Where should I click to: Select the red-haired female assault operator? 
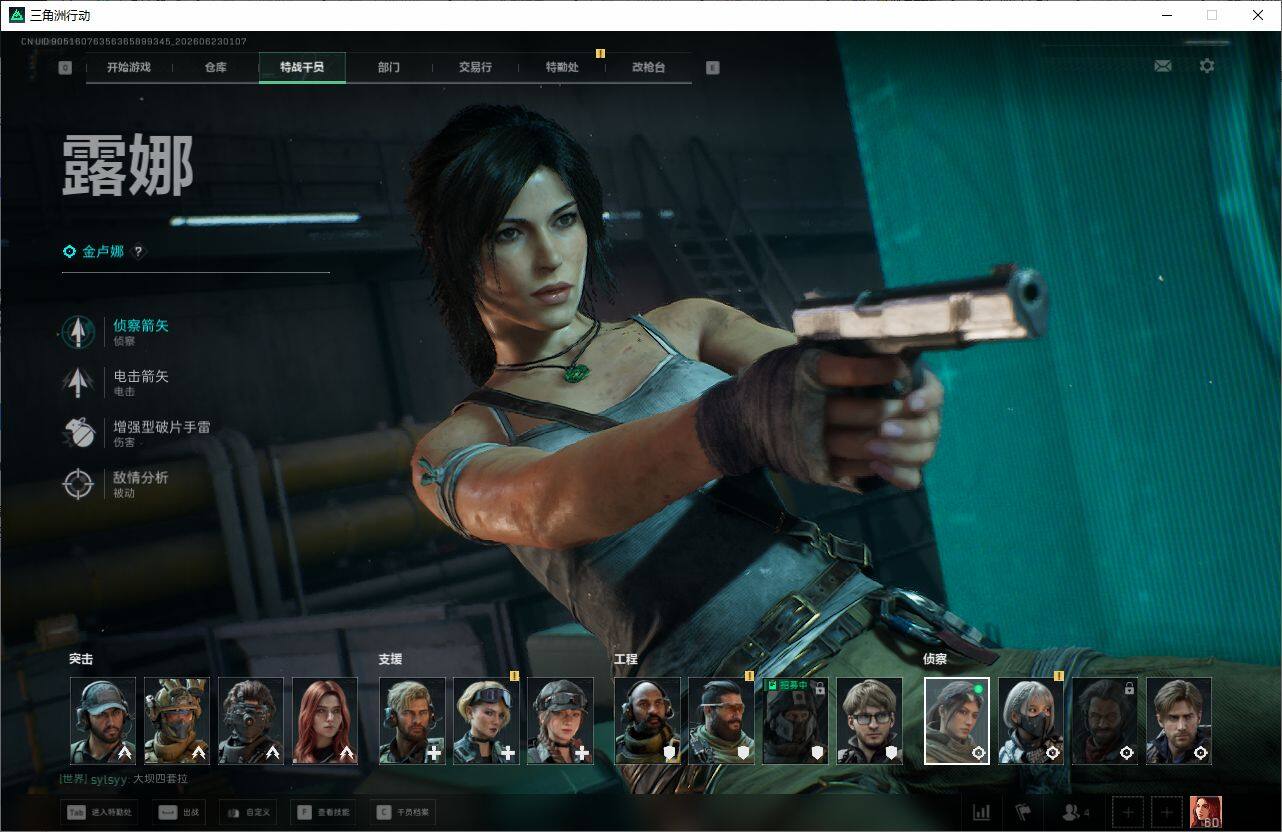coord(325,721)
